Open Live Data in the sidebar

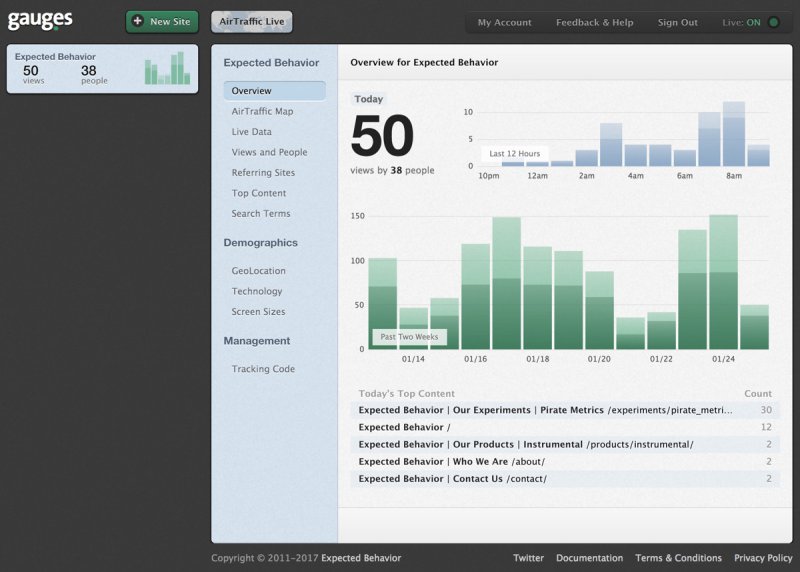tap(252, 132)
